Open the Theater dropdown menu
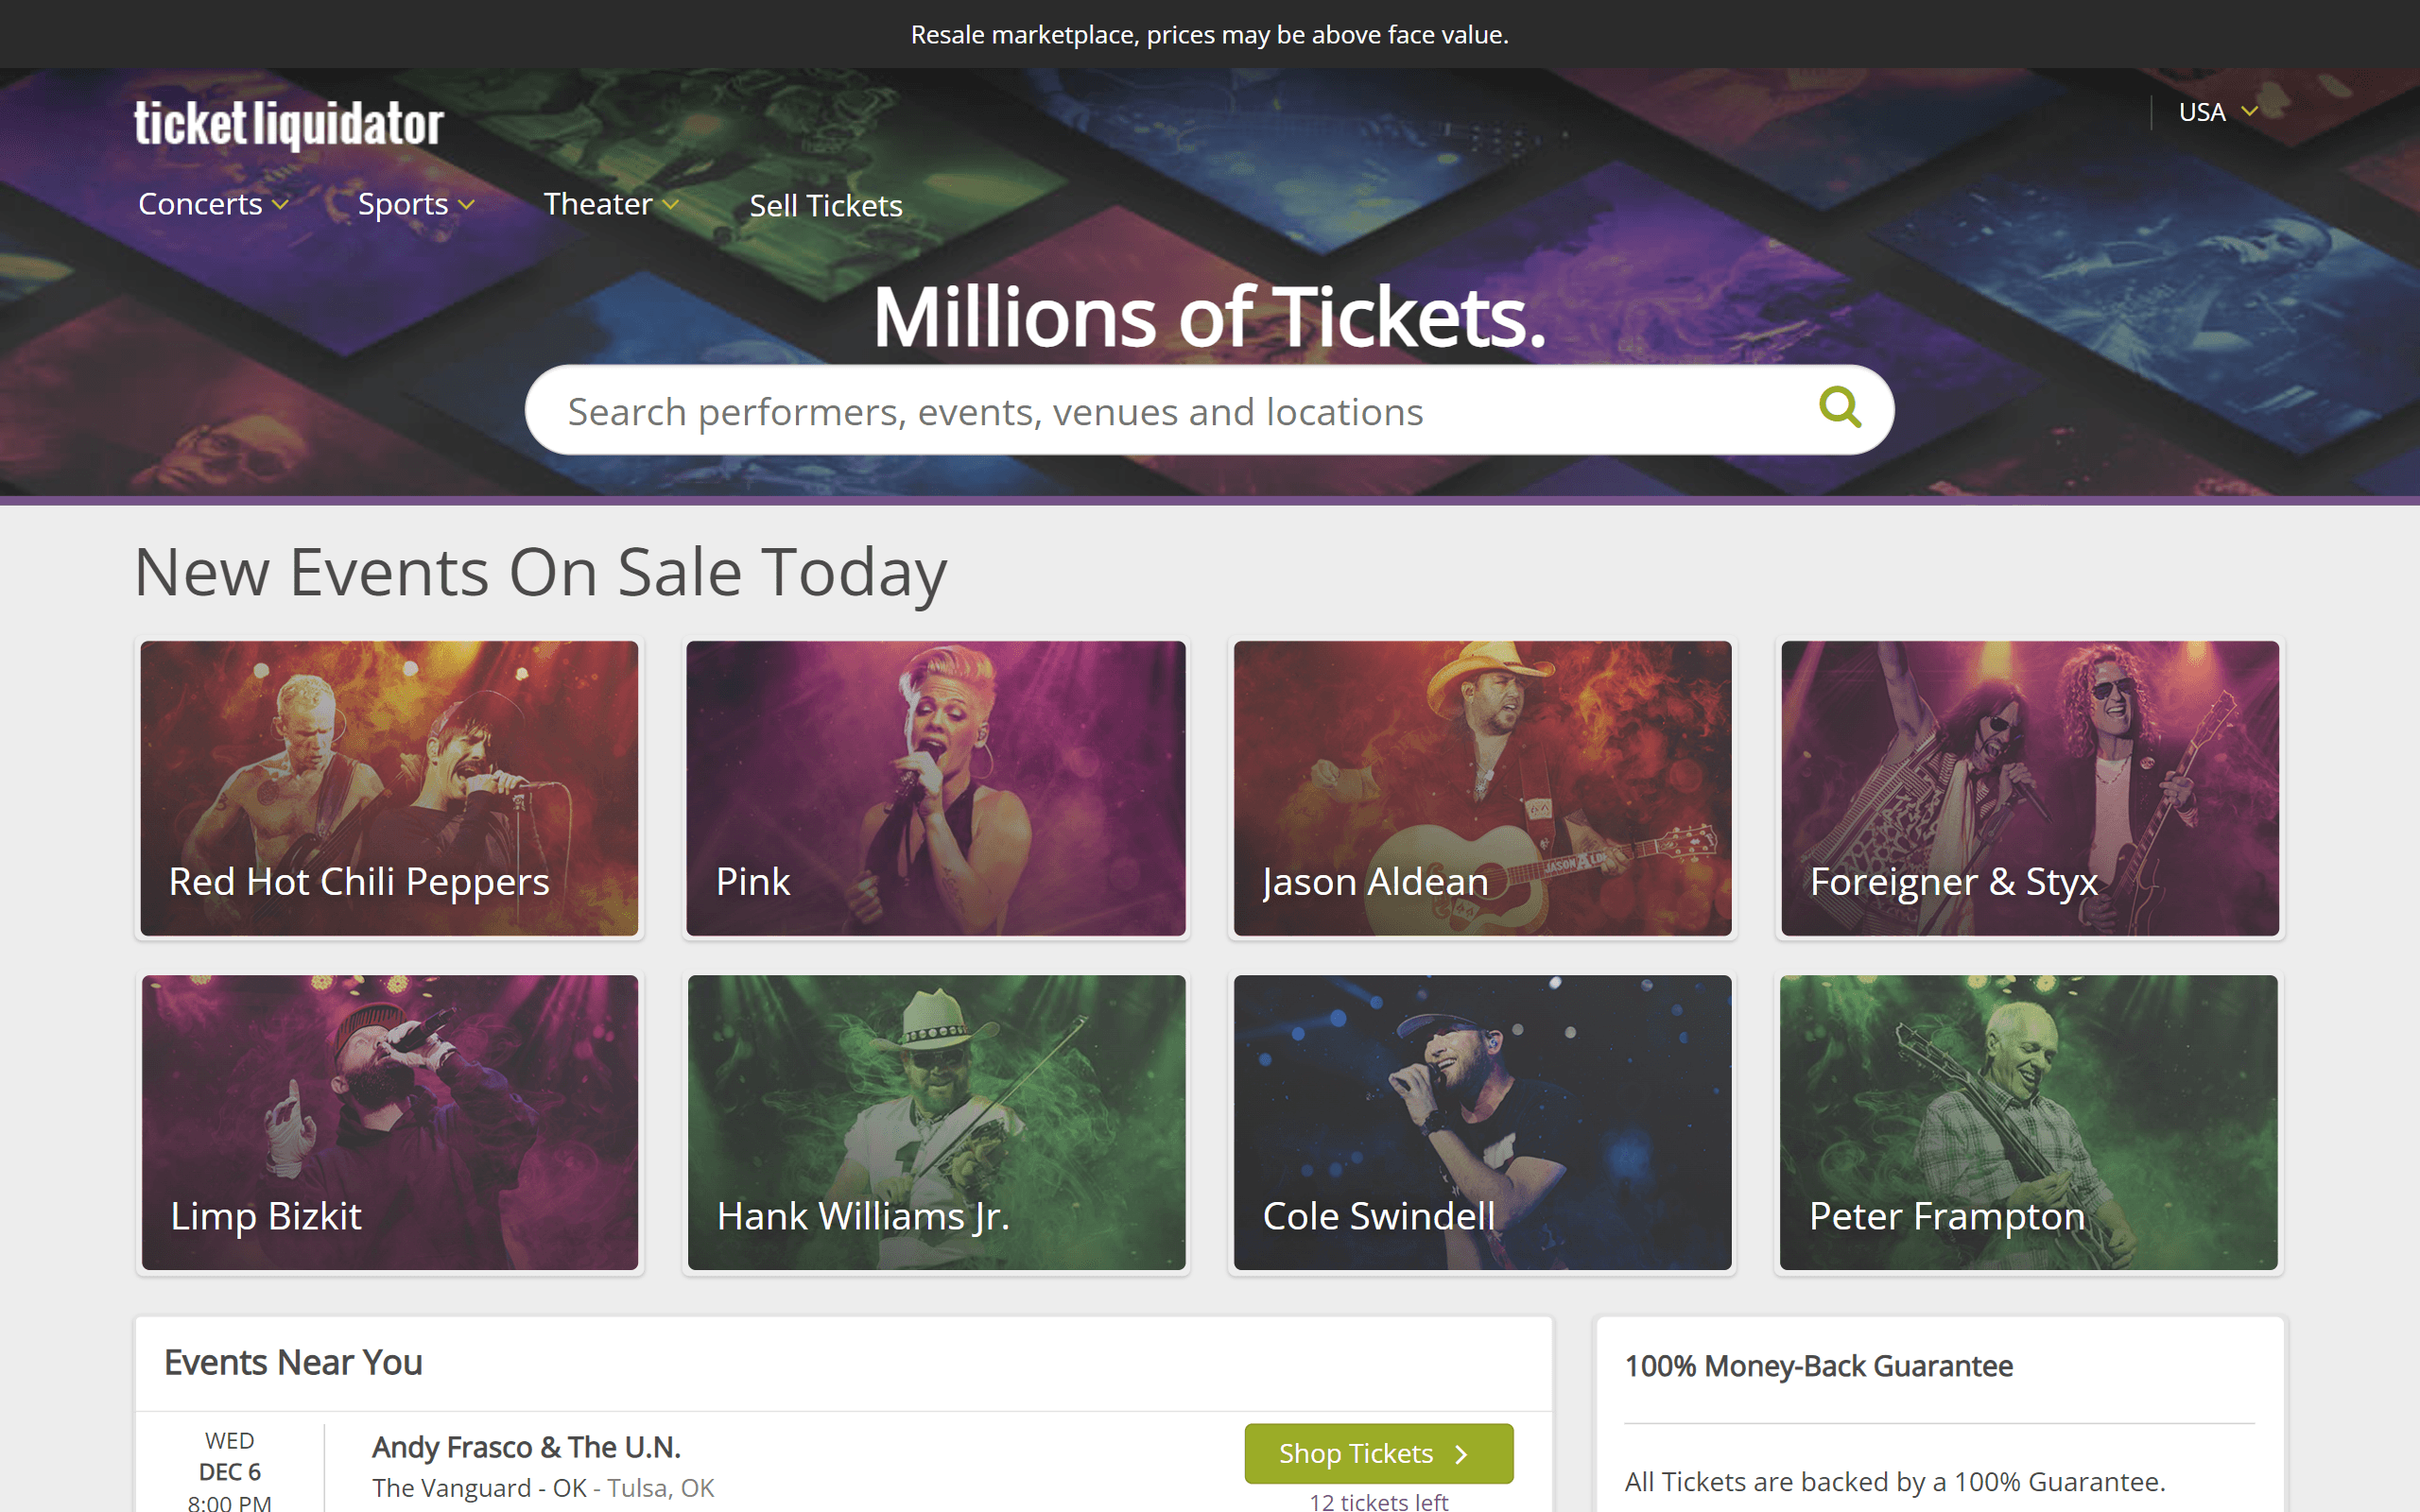 click(611, 204)
